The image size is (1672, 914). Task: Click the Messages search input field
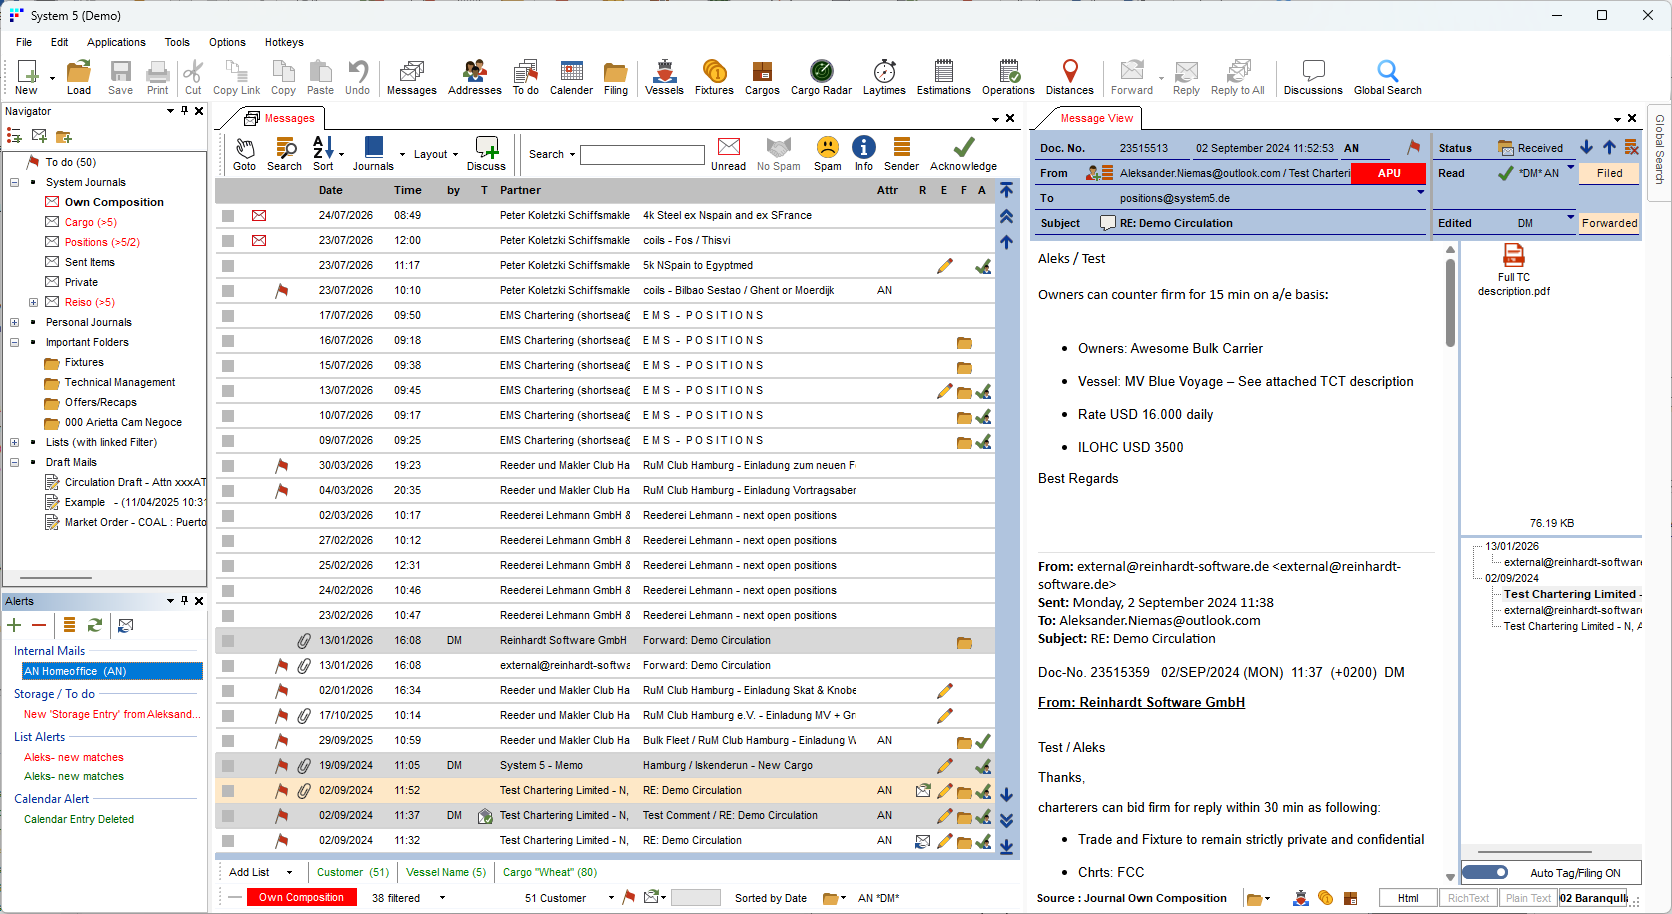pos(643,154)
